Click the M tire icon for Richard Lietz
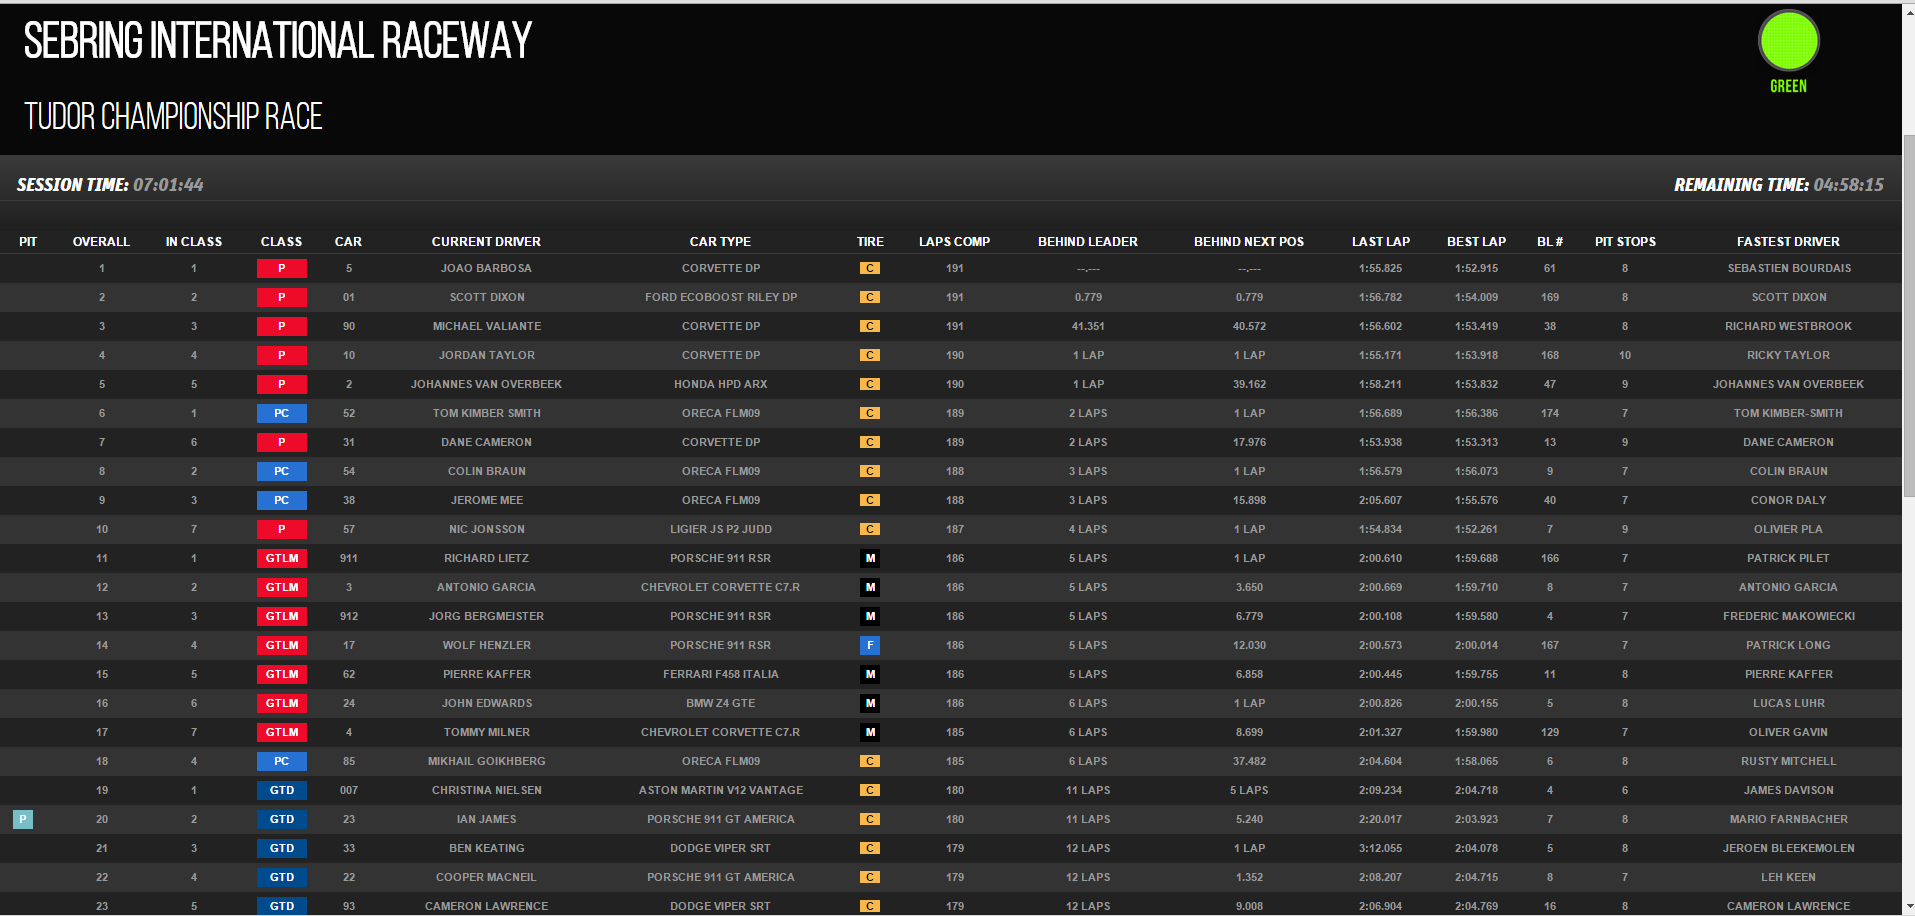The width and height of the screenshot is (1915, 916). pos(870,559)
